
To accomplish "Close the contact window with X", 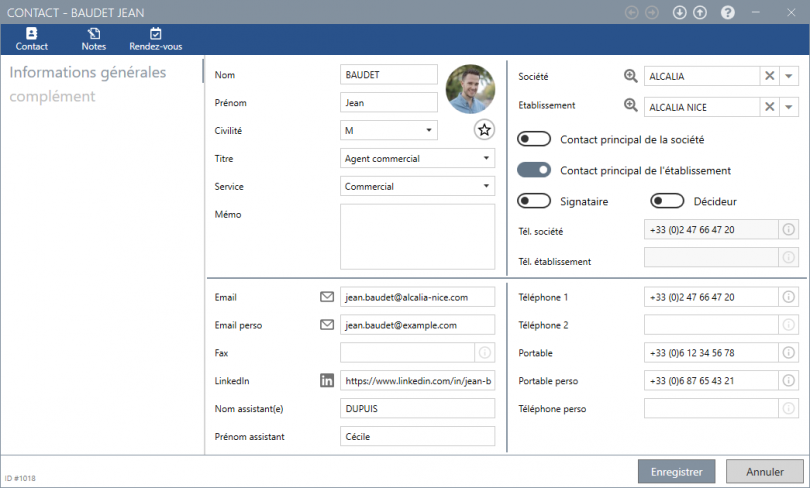I will [791, 12].
